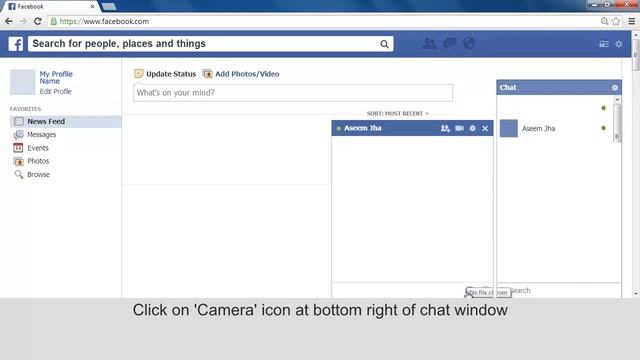Click the search magnifier icon in Facebook bar
Viewport: 640px width, 360px height.
point(384,44)
